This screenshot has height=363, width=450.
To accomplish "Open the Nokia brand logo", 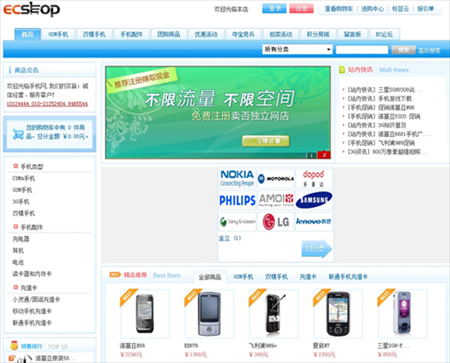I will (237, 178).
